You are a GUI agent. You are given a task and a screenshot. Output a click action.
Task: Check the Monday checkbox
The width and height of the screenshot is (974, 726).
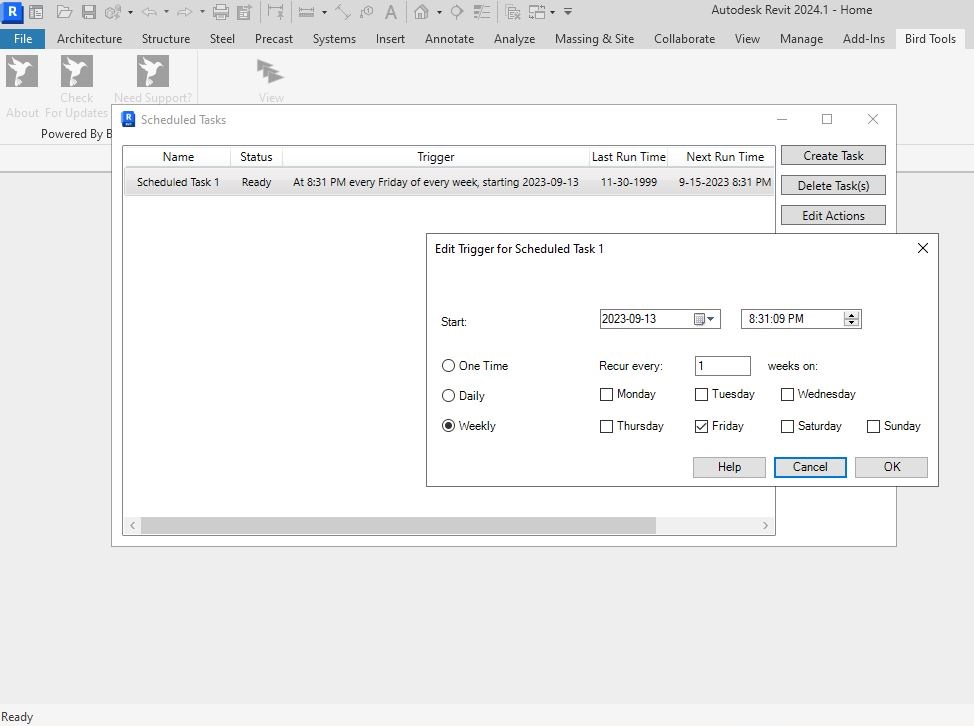[606, 394]
